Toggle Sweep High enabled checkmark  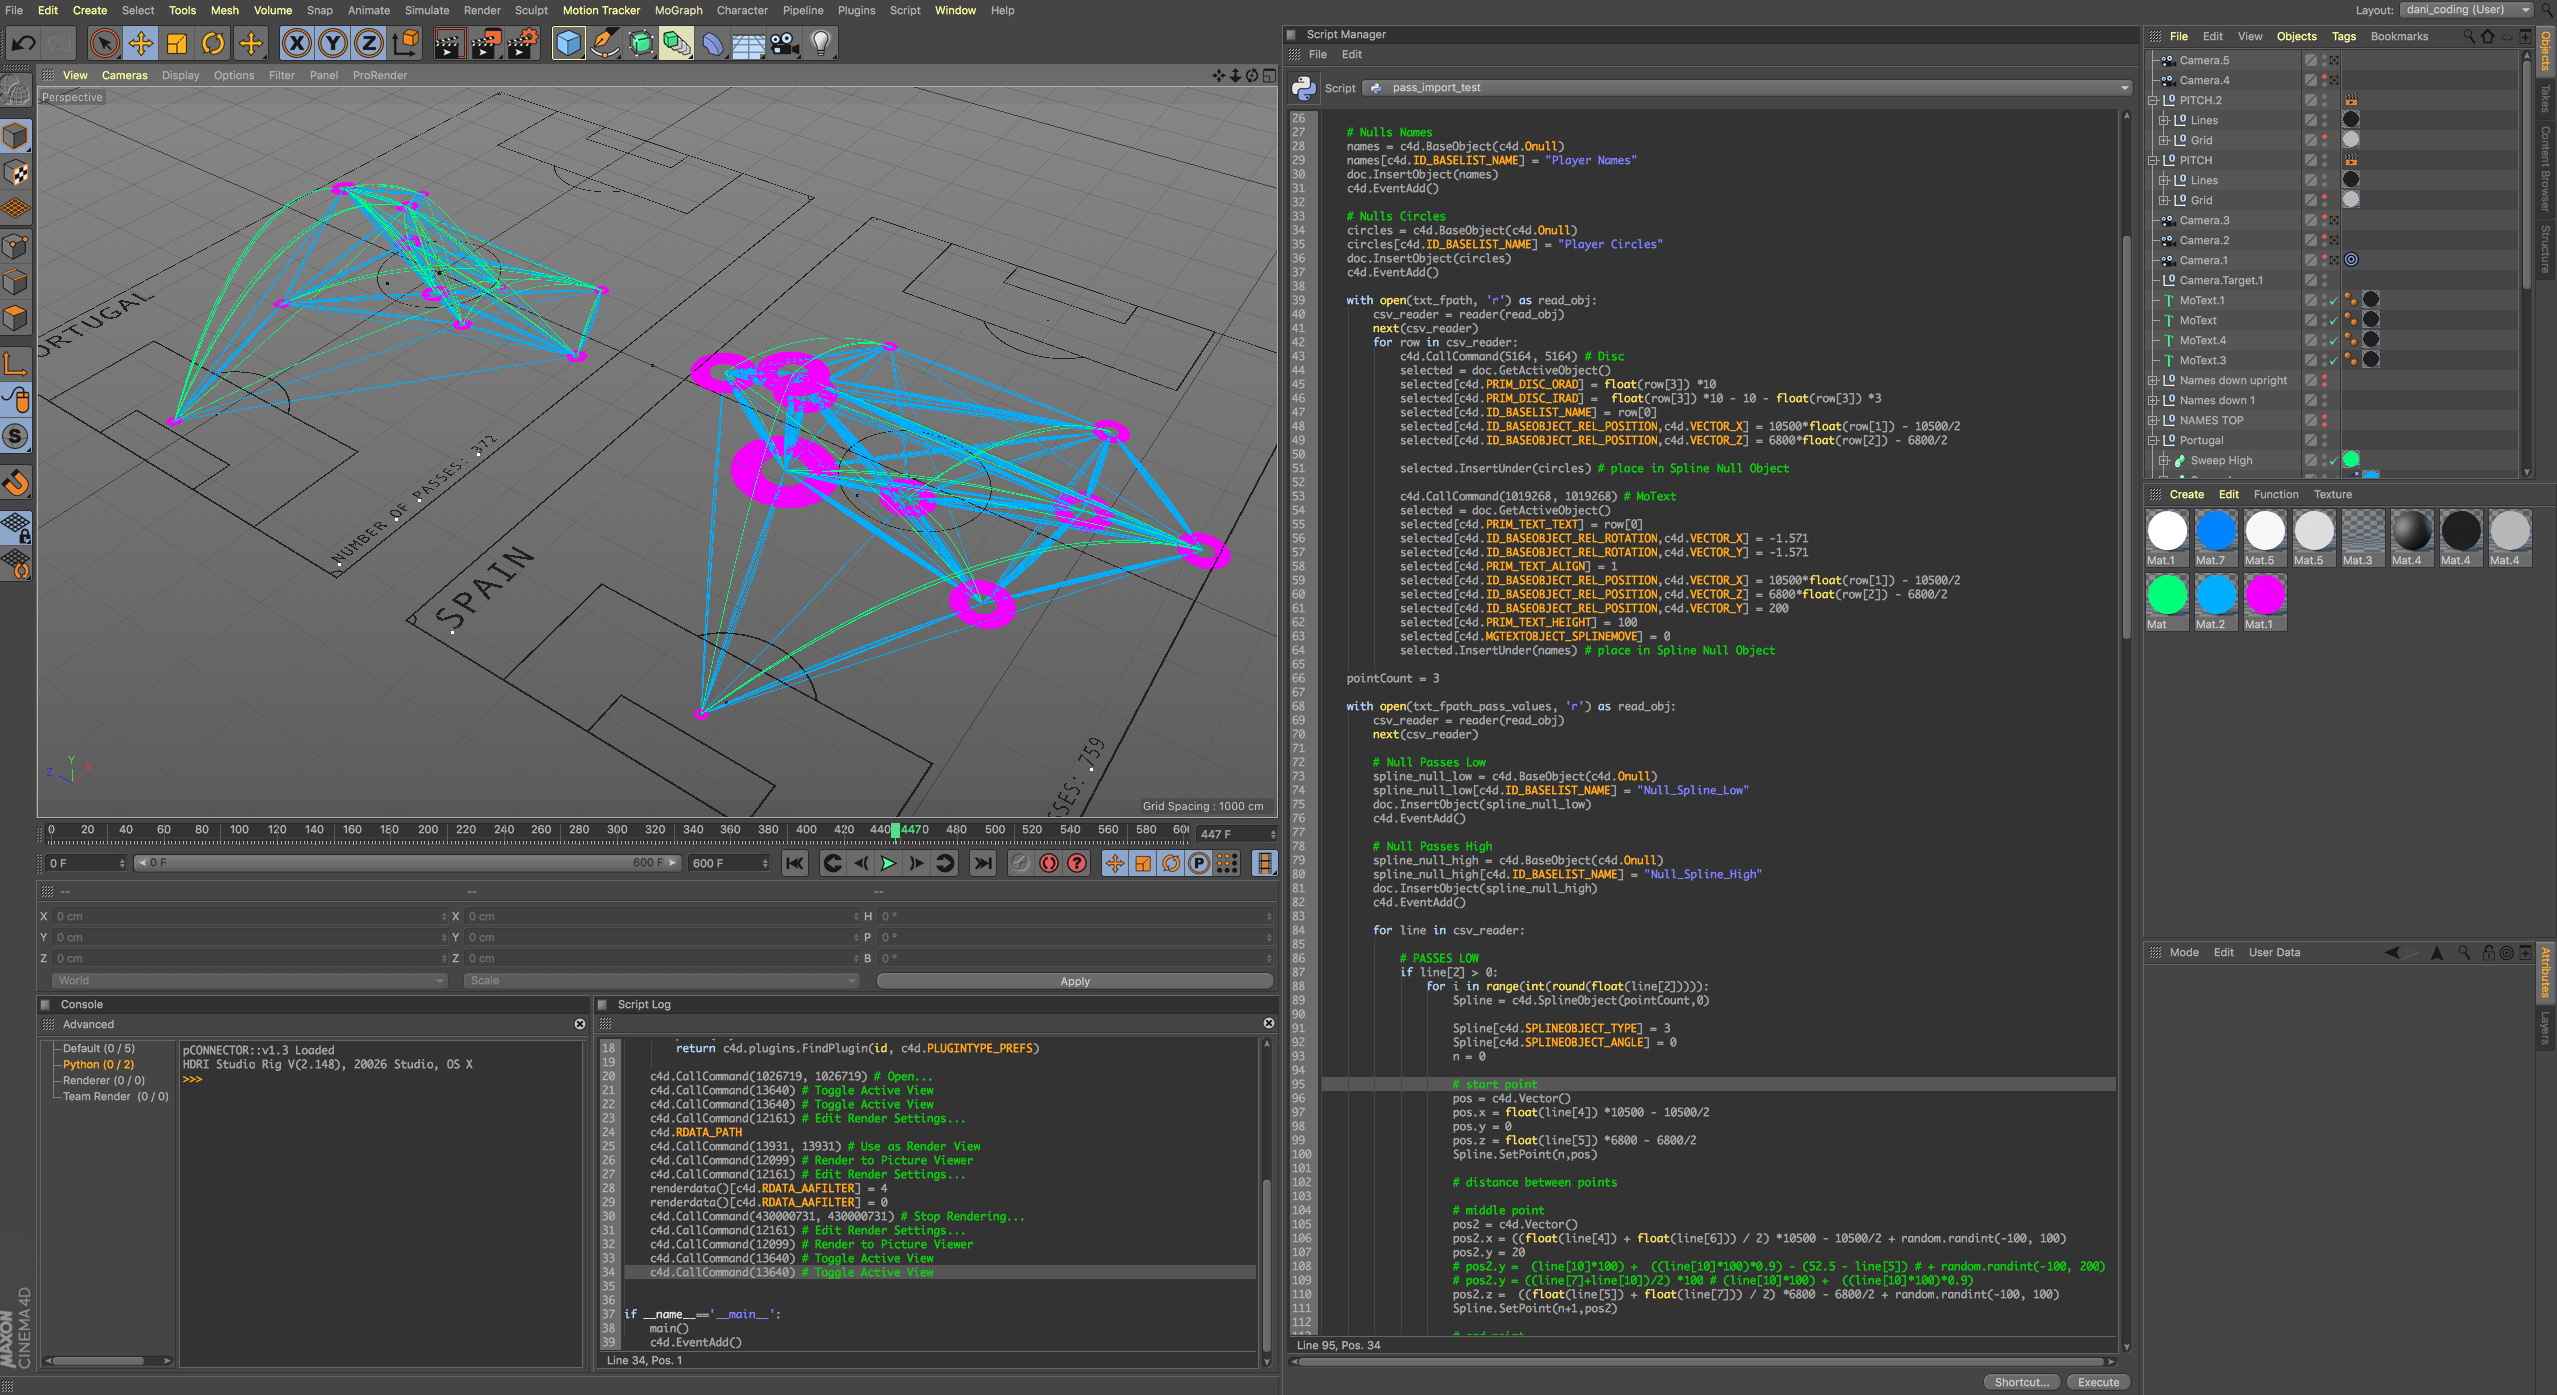click(2334, 461)
